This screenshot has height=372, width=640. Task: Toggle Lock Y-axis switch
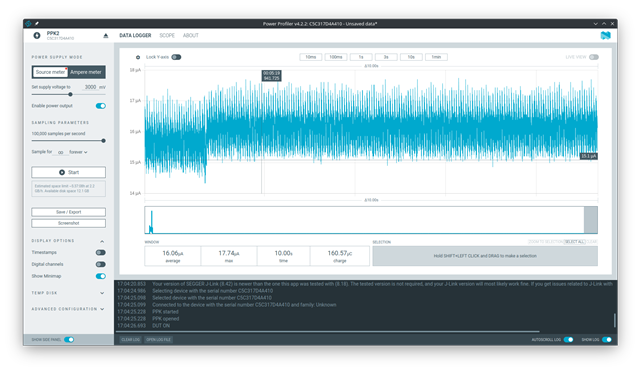[176, 57]
